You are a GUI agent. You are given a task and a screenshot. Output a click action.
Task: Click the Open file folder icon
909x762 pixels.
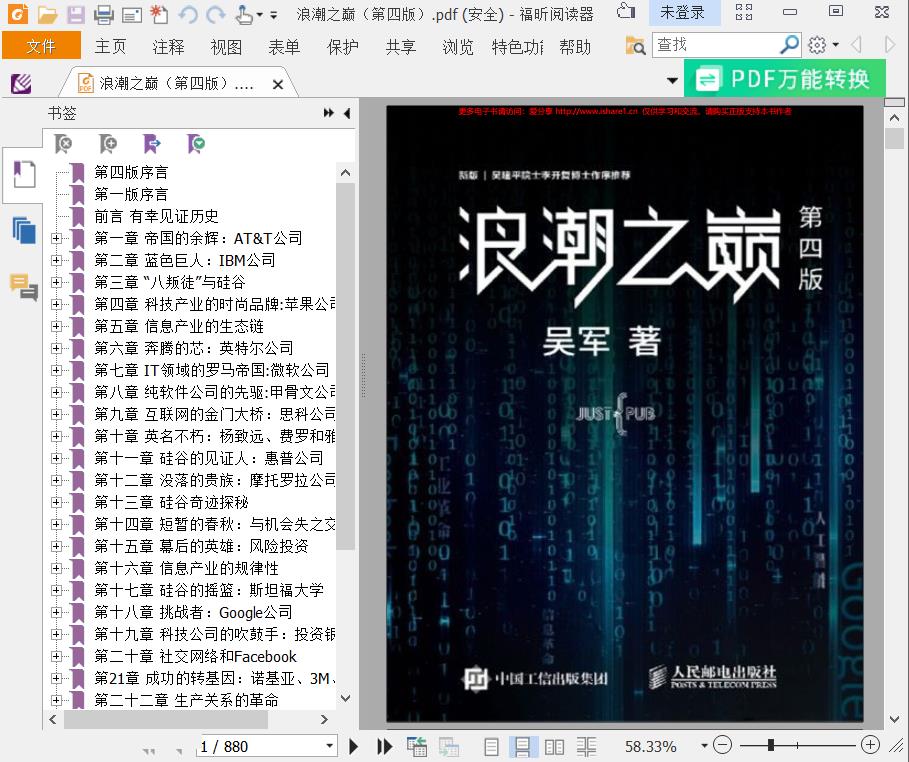click(x=47, y=13)
